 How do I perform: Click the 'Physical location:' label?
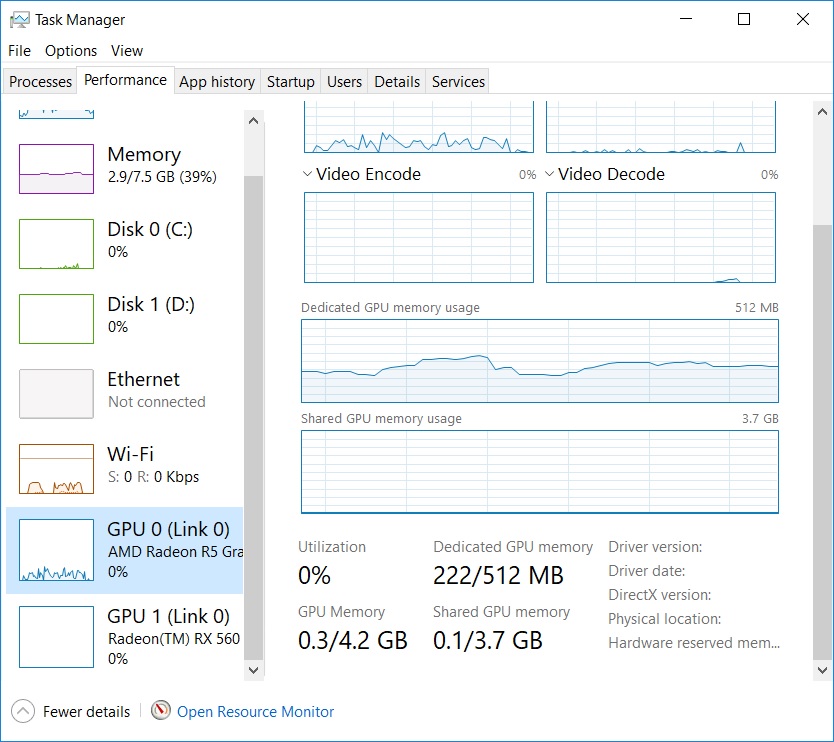665,619
